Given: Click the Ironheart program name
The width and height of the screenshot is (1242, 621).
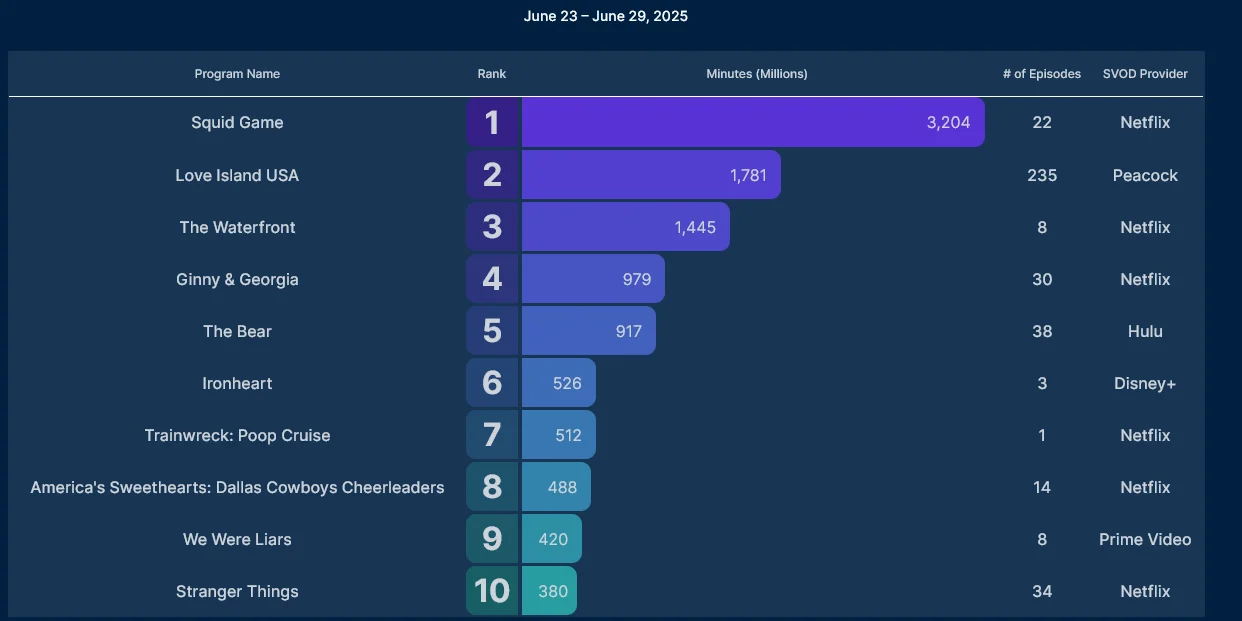Looking at the screenshot, I should click(x=237, y=383).
